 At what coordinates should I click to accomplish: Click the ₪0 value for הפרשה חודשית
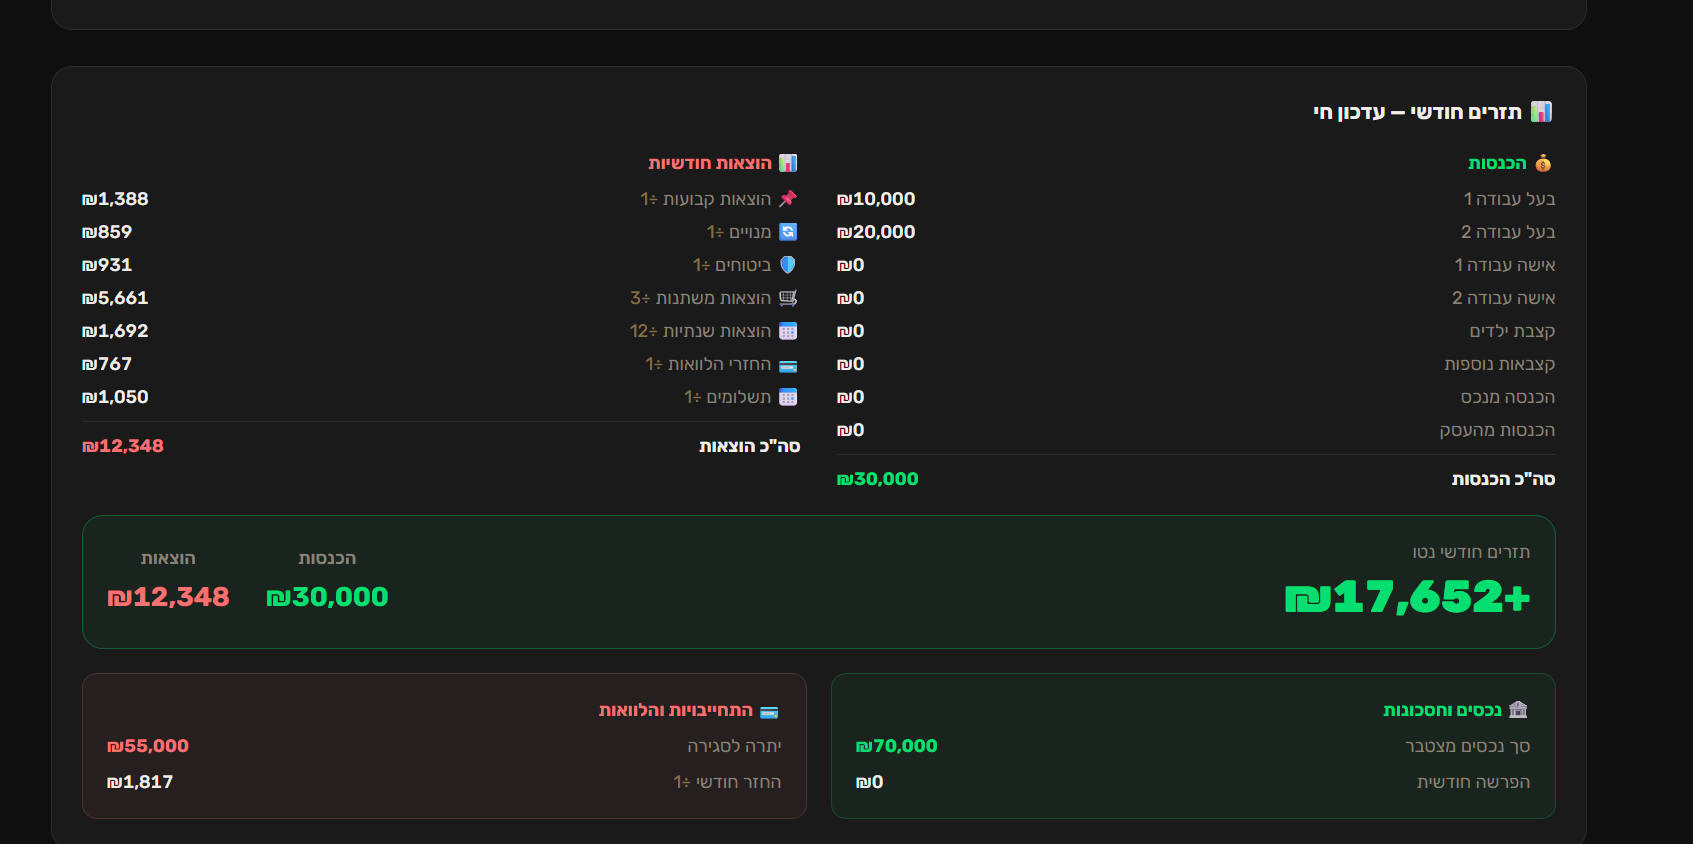pos(870,782)
